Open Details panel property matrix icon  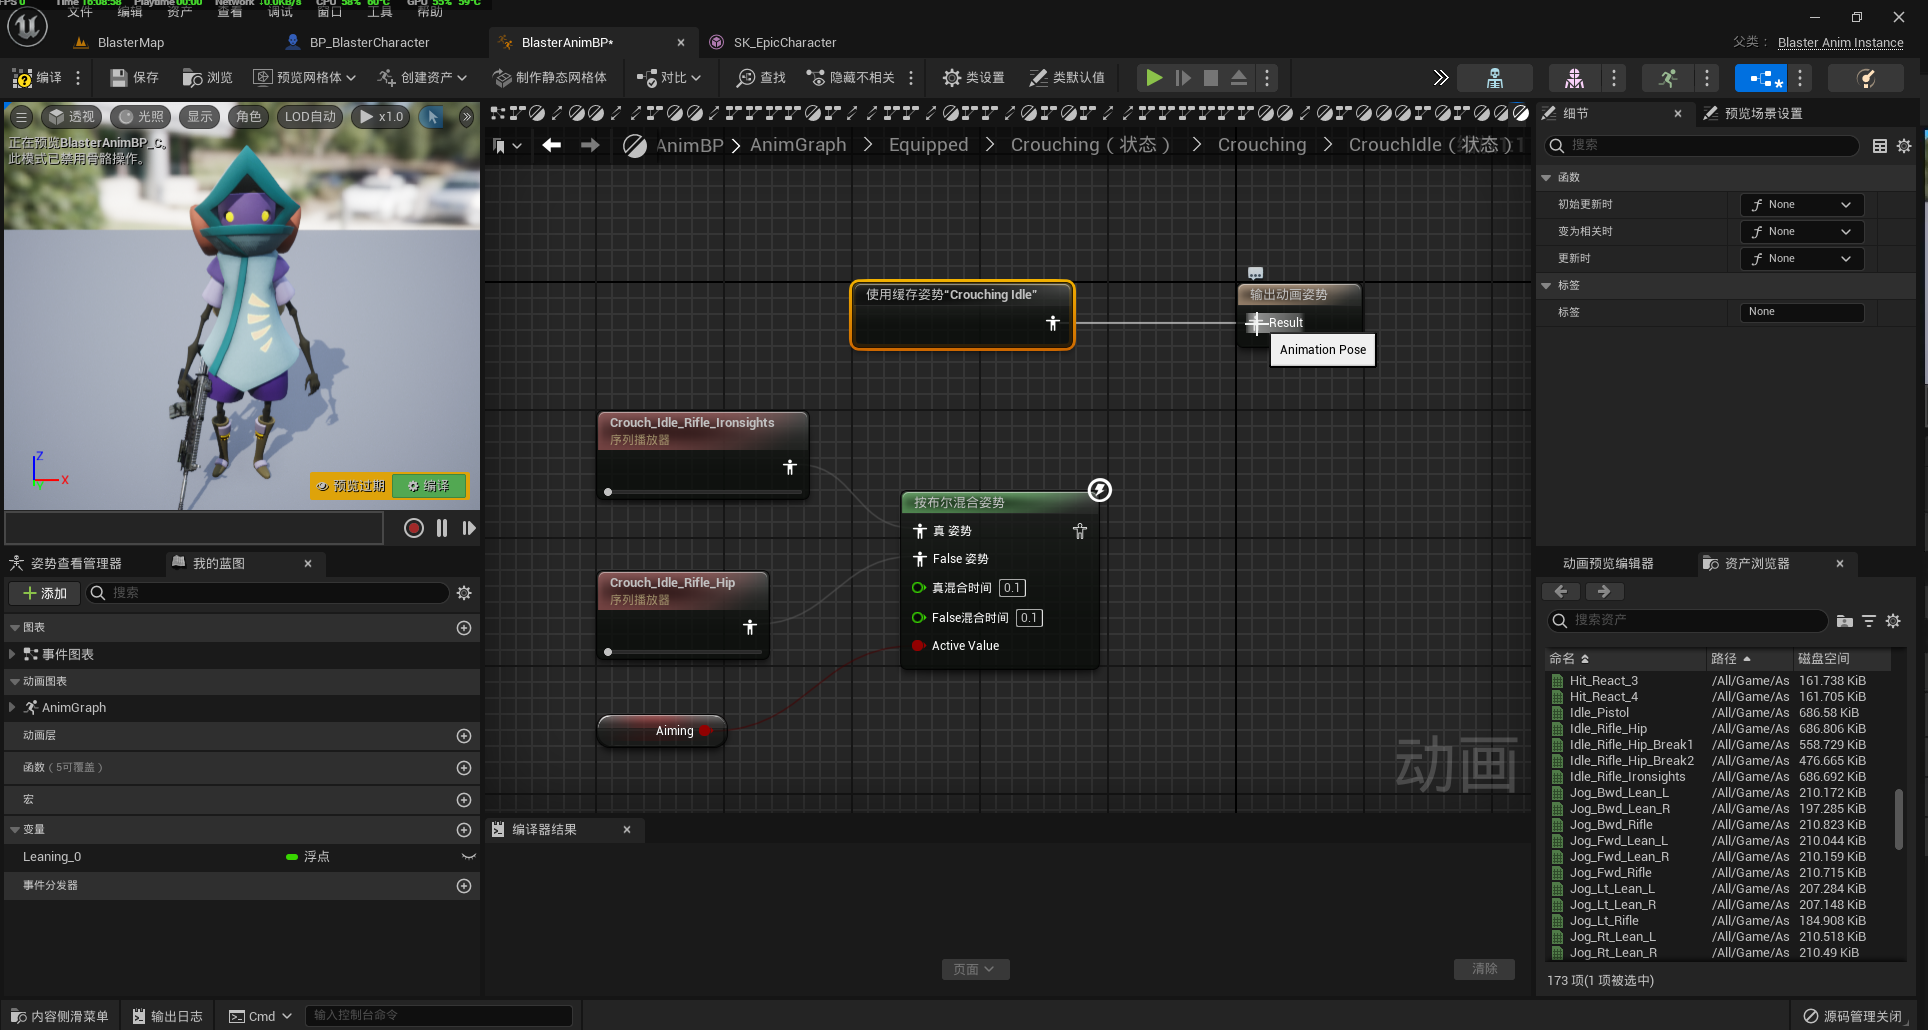tap(1880, 146)
